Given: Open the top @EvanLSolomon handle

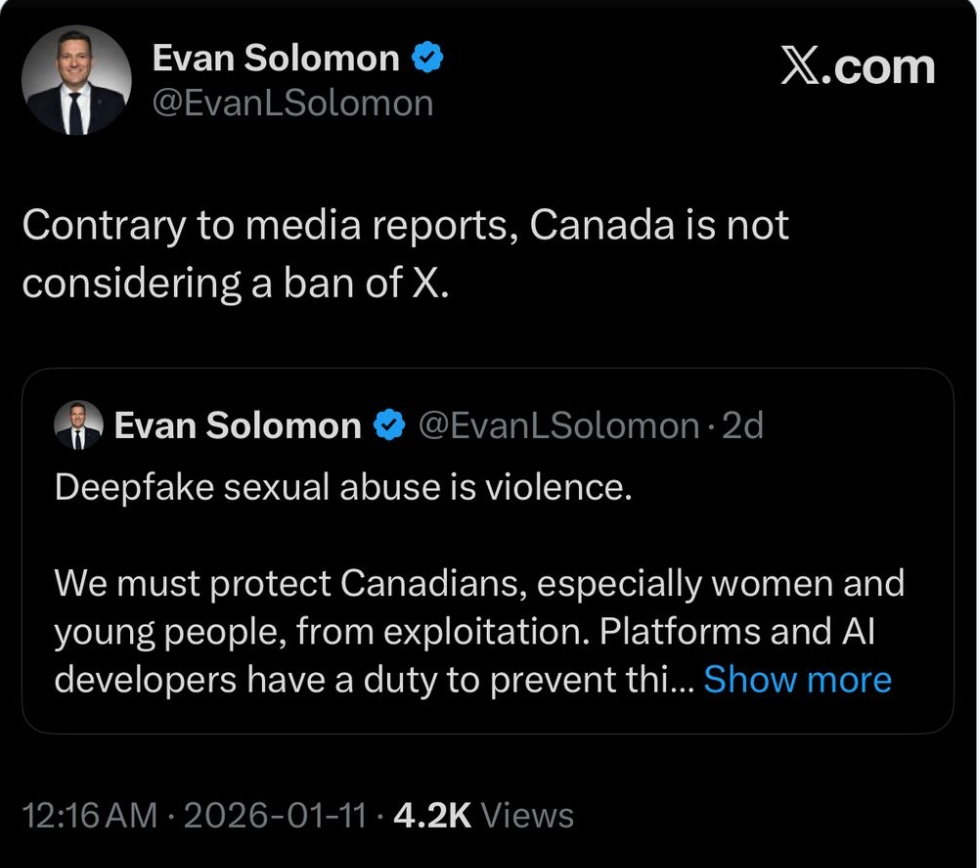Looking at the screenshot, I should point(292,103).
